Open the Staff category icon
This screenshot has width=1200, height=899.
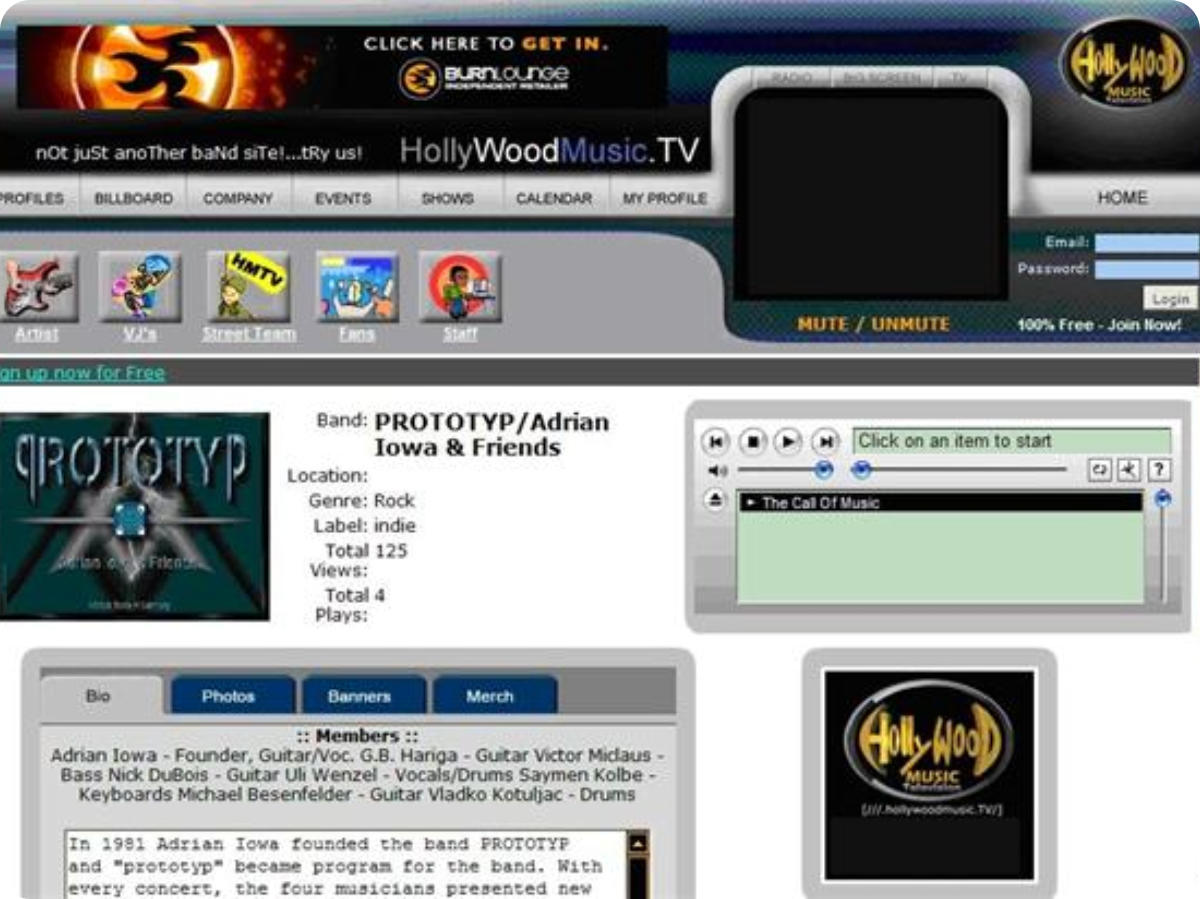[x=460, y=286]
